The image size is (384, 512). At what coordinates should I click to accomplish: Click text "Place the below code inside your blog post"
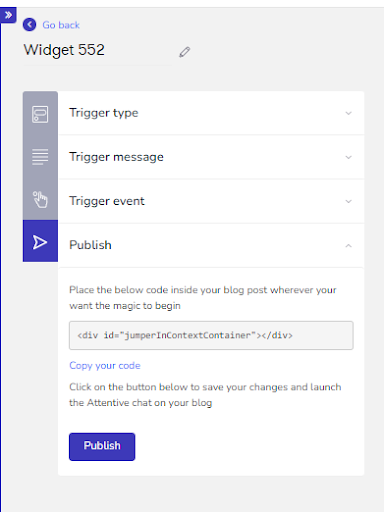[x=168, y=290]
